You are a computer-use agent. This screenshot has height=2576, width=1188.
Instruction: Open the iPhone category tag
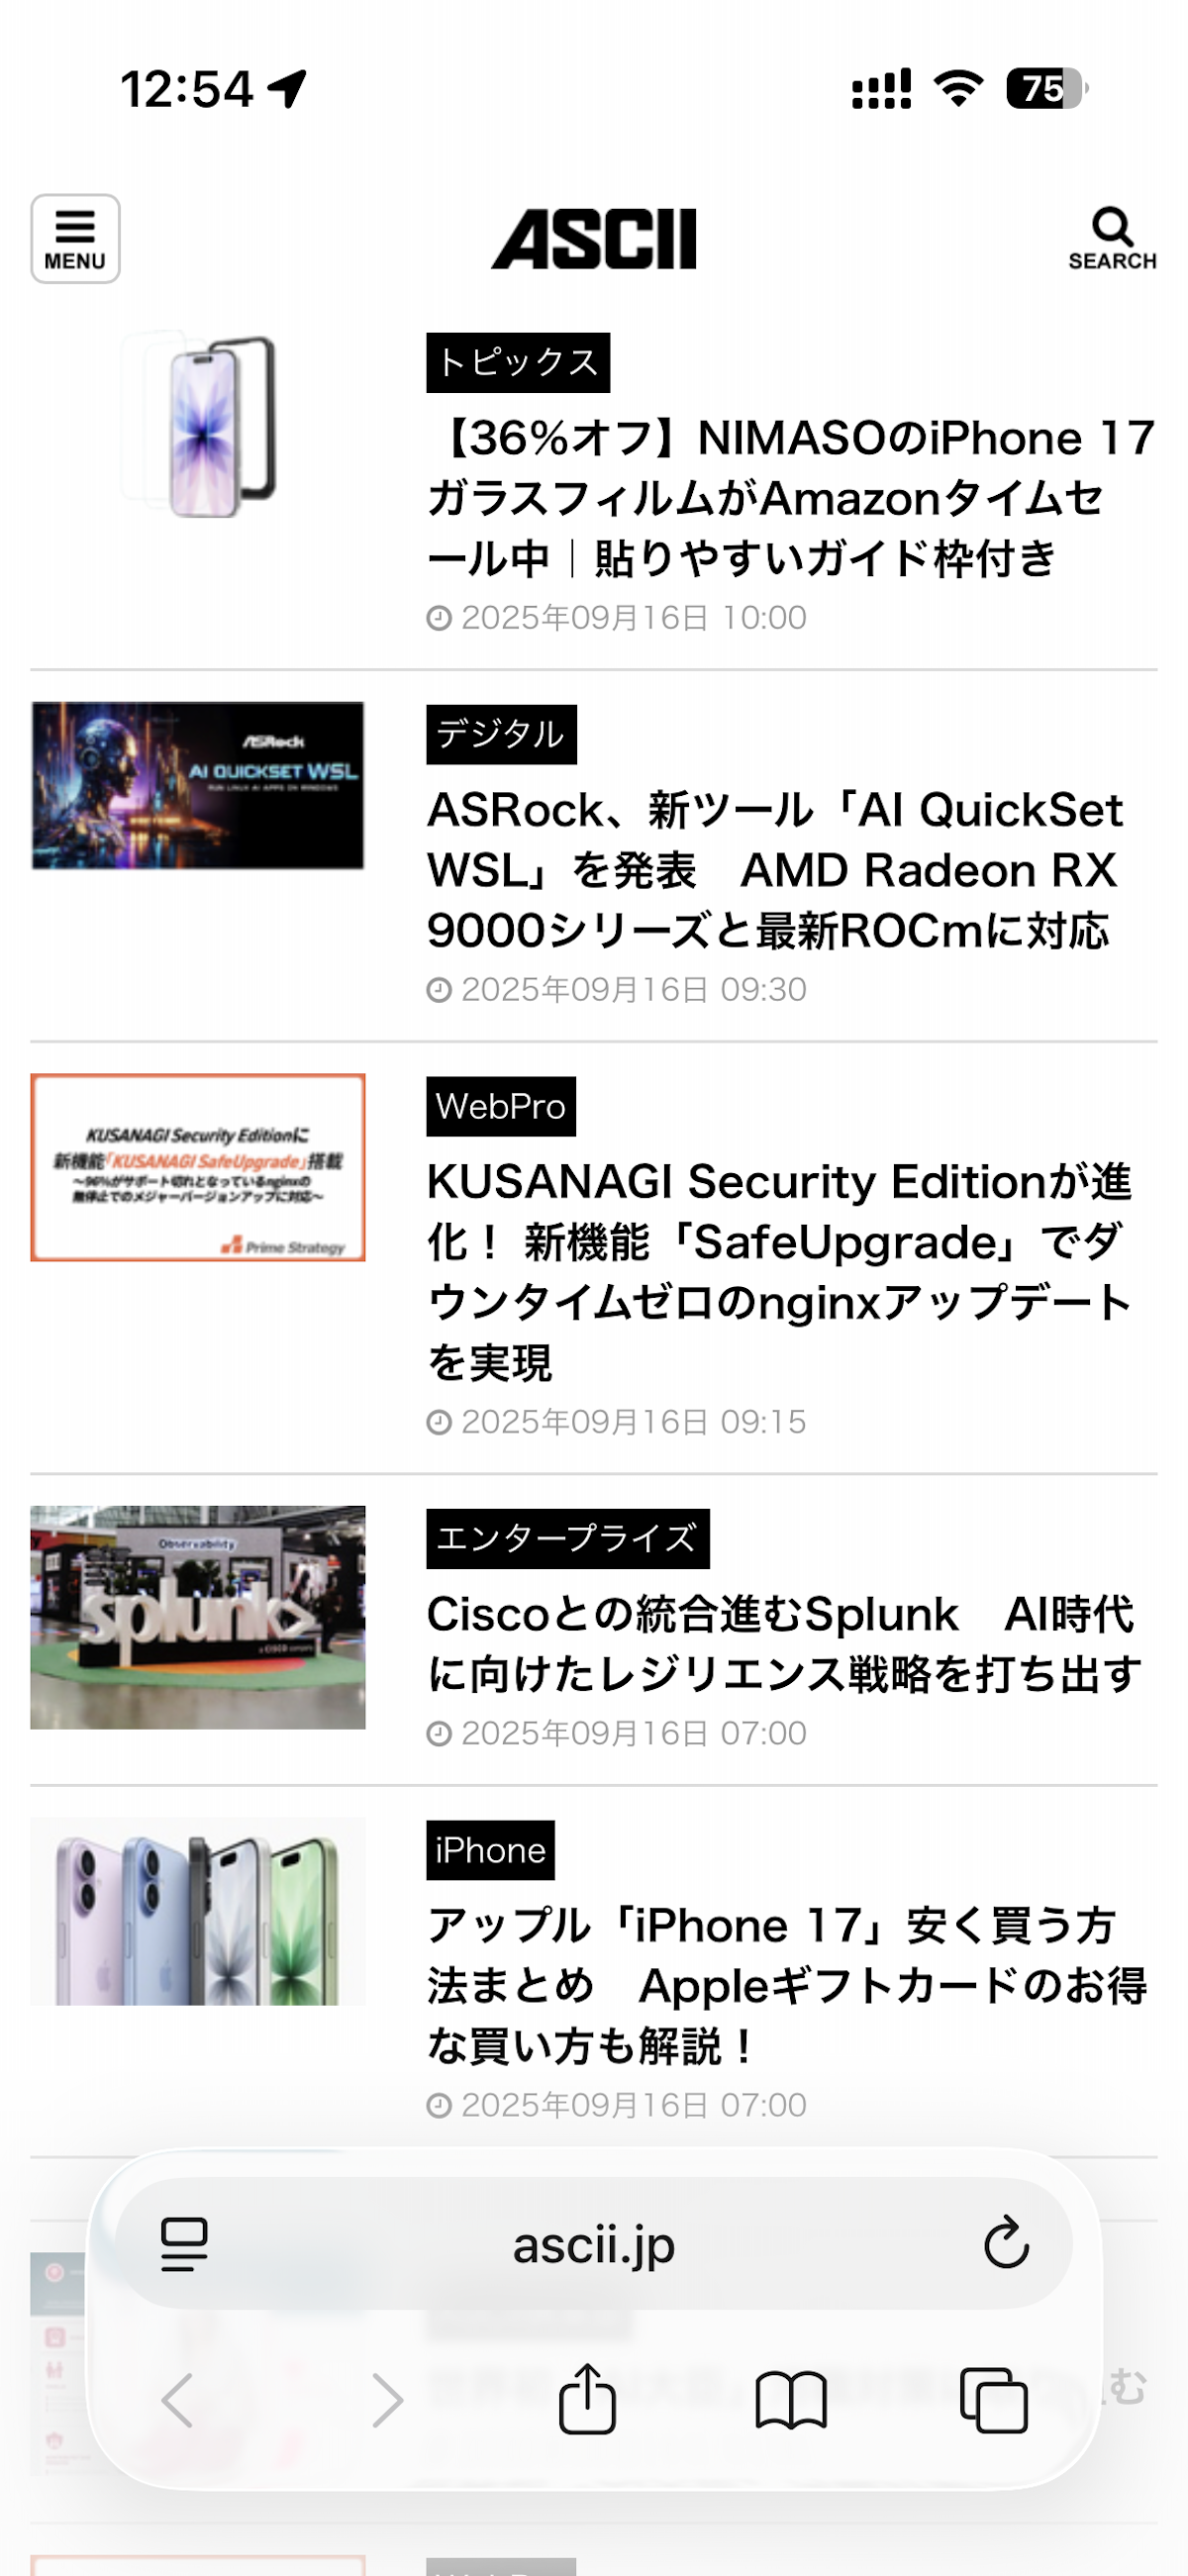[490, 1850]
